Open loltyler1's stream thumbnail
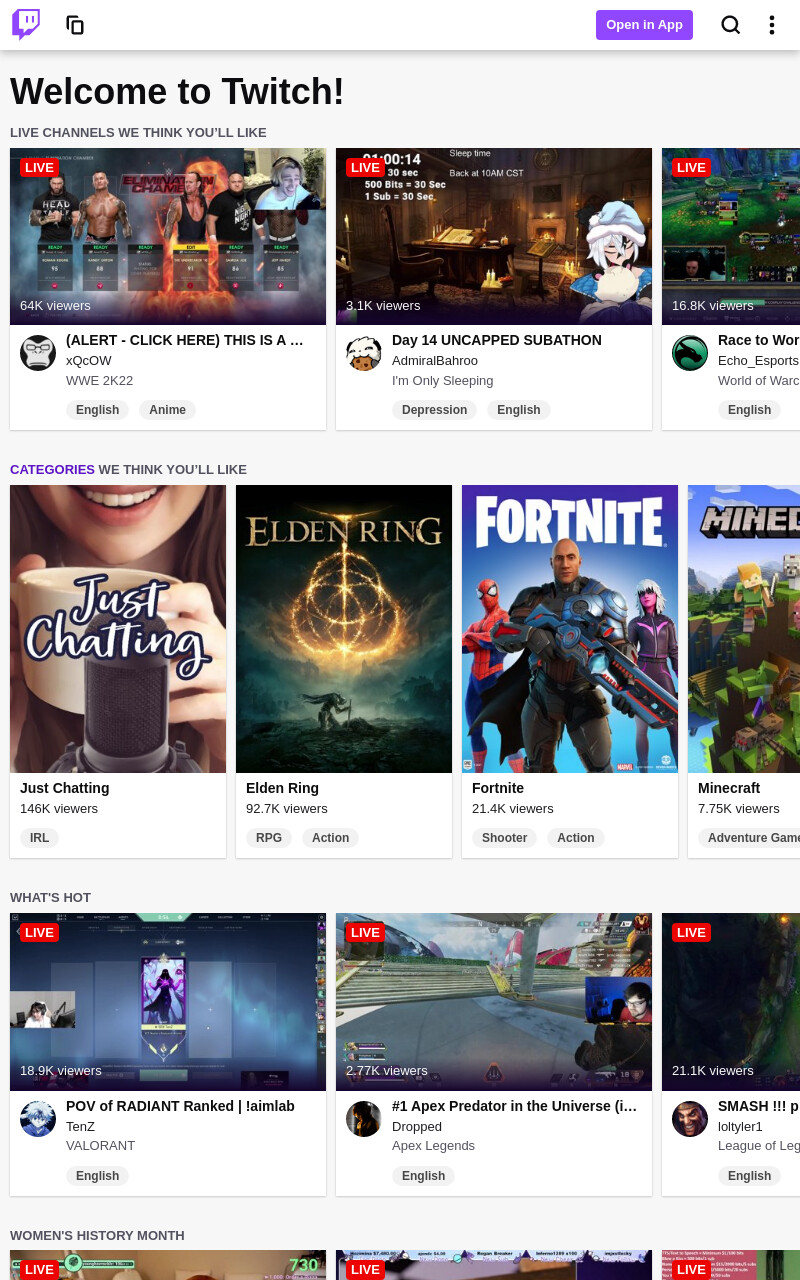The image size is (800, 1280). coord(731,1002)
